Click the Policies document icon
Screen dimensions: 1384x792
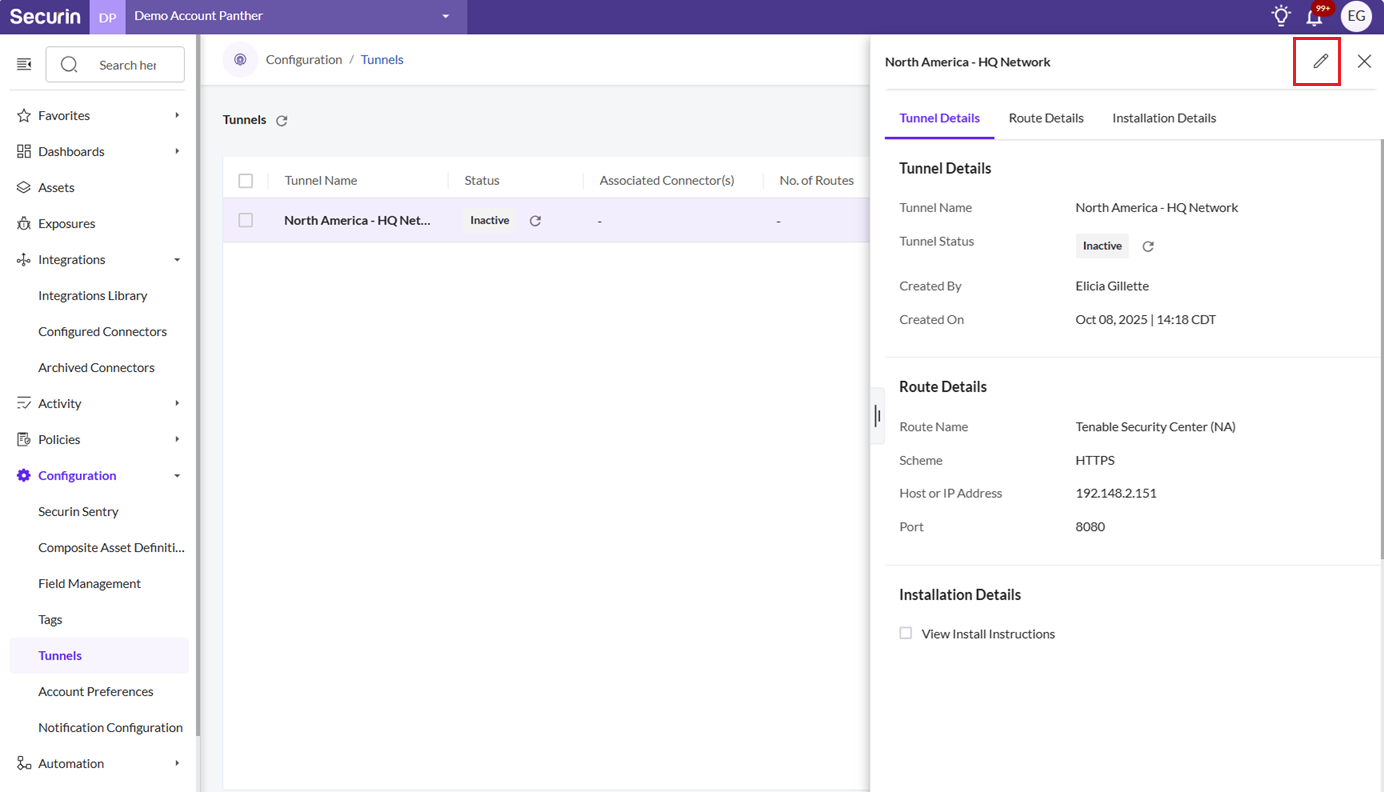coord(24,440)
